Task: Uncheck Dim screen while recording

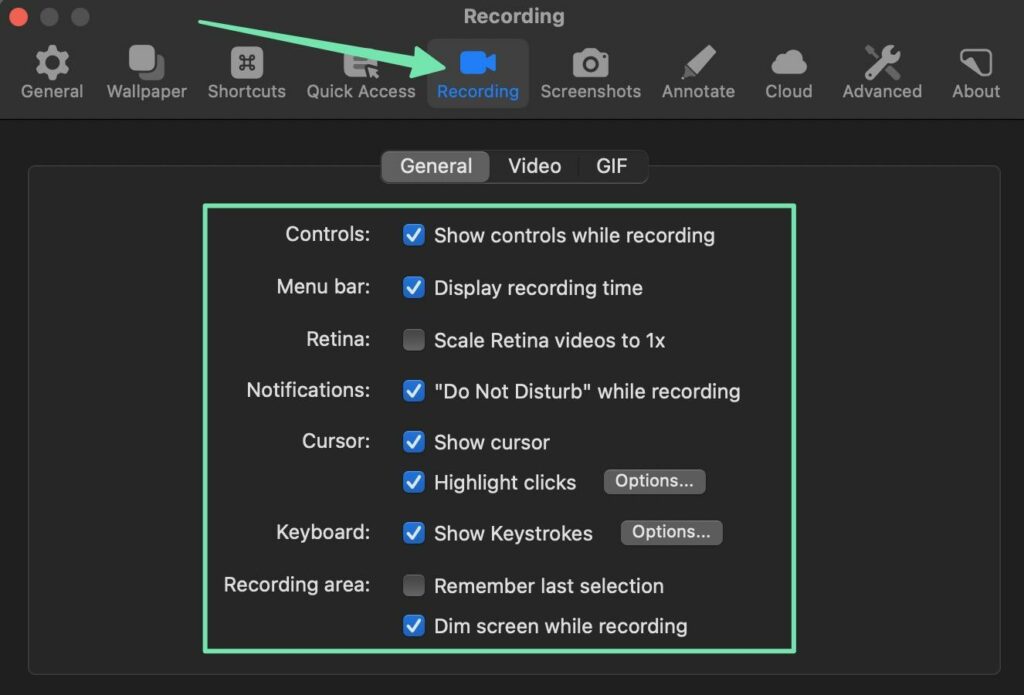Action: pyautogui.click(x=413, y=627)
